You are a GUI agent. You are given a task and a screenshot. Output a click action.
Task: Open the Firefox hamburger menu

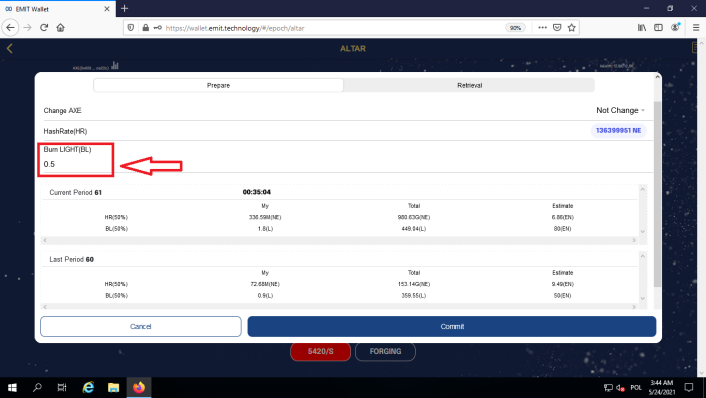point(696,27)
